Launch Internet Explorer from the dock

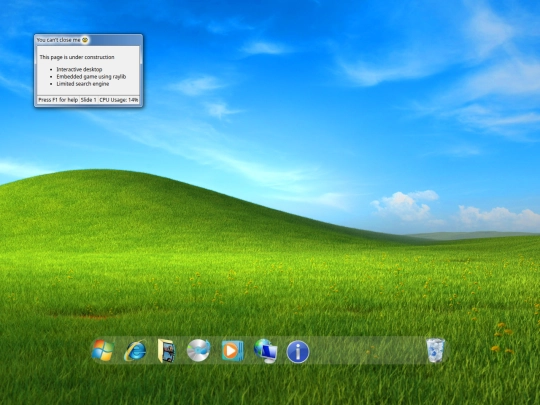[x=135, y=351]
